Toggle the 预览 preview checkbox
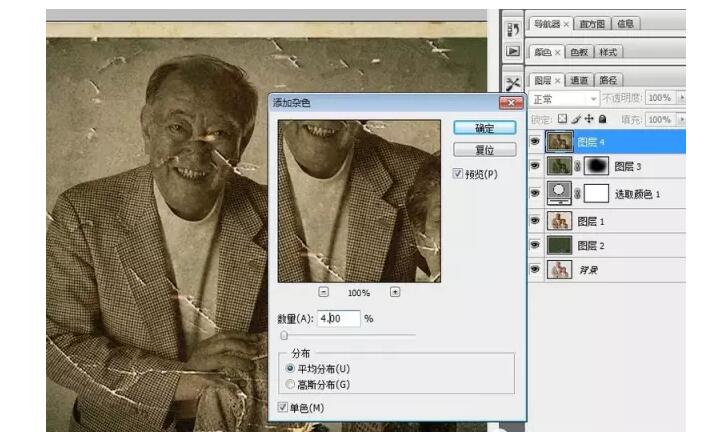This screenshot has height=432, width=727. pyautogui.click(x=459, y=173)
